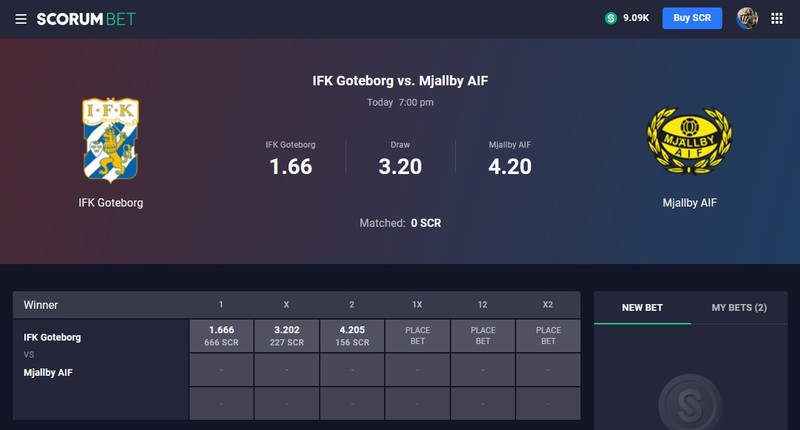The width and height of the screenshot is (800, 430).
Task: Click the Scorum Bet logo
Action: tap(86, 19)
